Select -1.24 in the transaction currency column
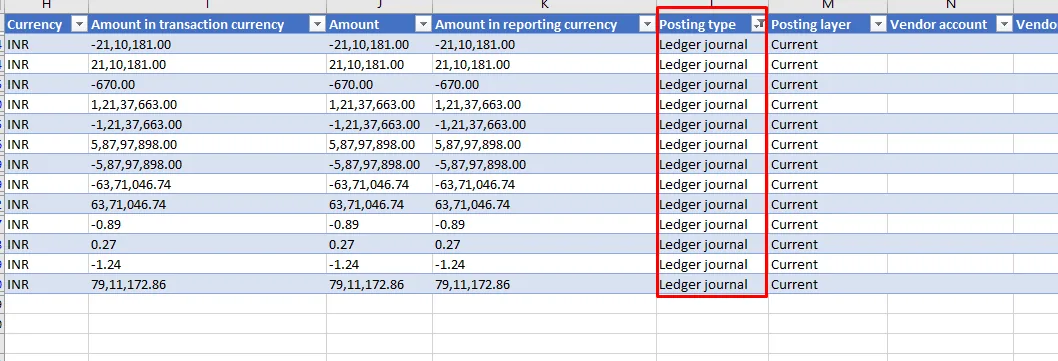 [x=207, y=264]
